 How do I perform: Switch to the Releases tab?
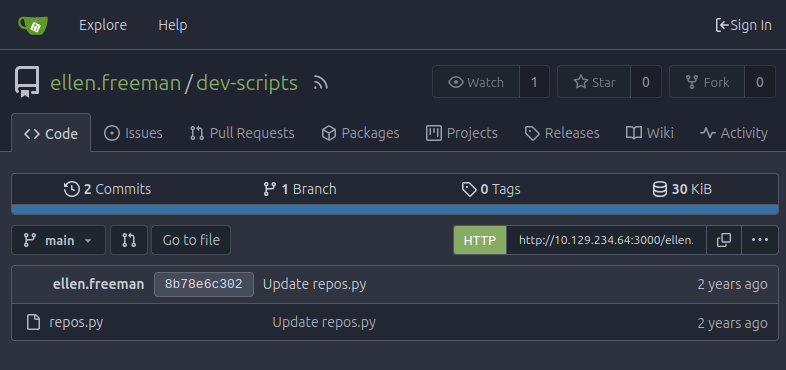[562, 133]
